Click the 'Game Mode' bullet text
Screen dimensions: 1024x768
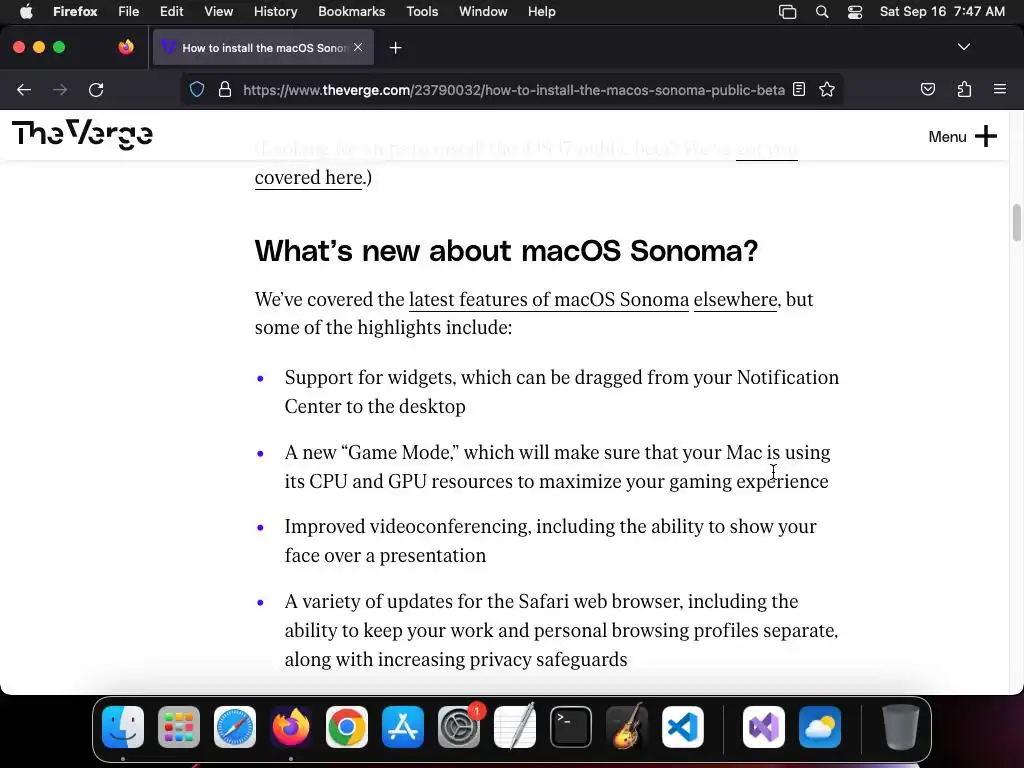(557, 467)
